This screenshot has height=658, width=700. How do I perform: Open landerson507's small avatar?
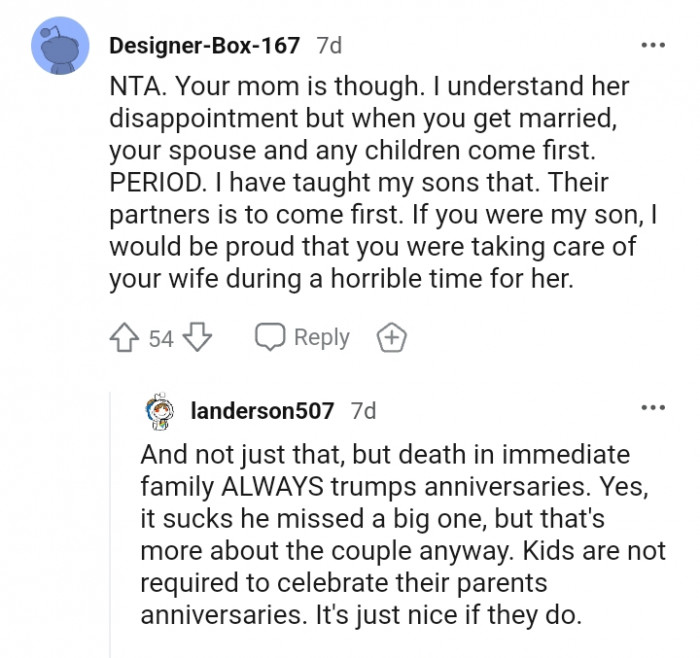(x=159, y=411)
